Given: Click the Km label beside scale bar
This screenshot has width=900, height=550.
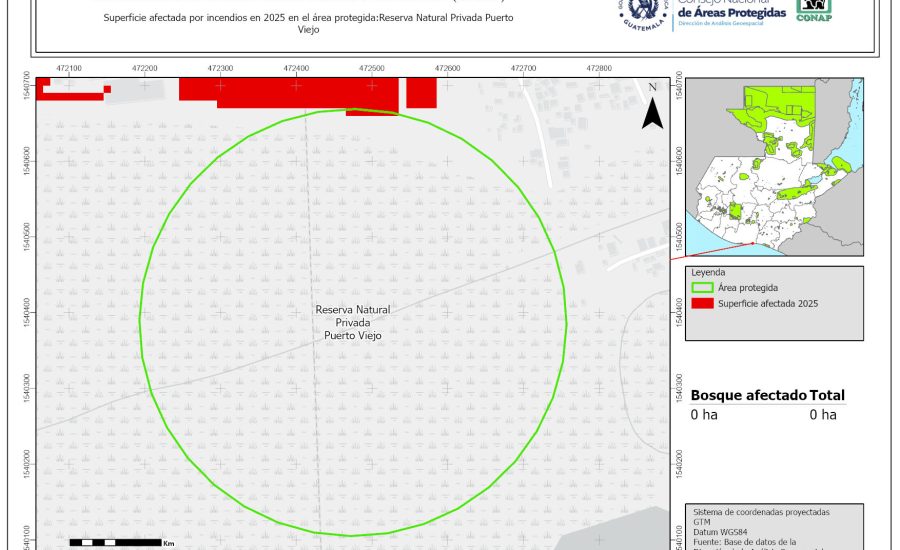Looking at the screenshot, I should tap(169, 543).
